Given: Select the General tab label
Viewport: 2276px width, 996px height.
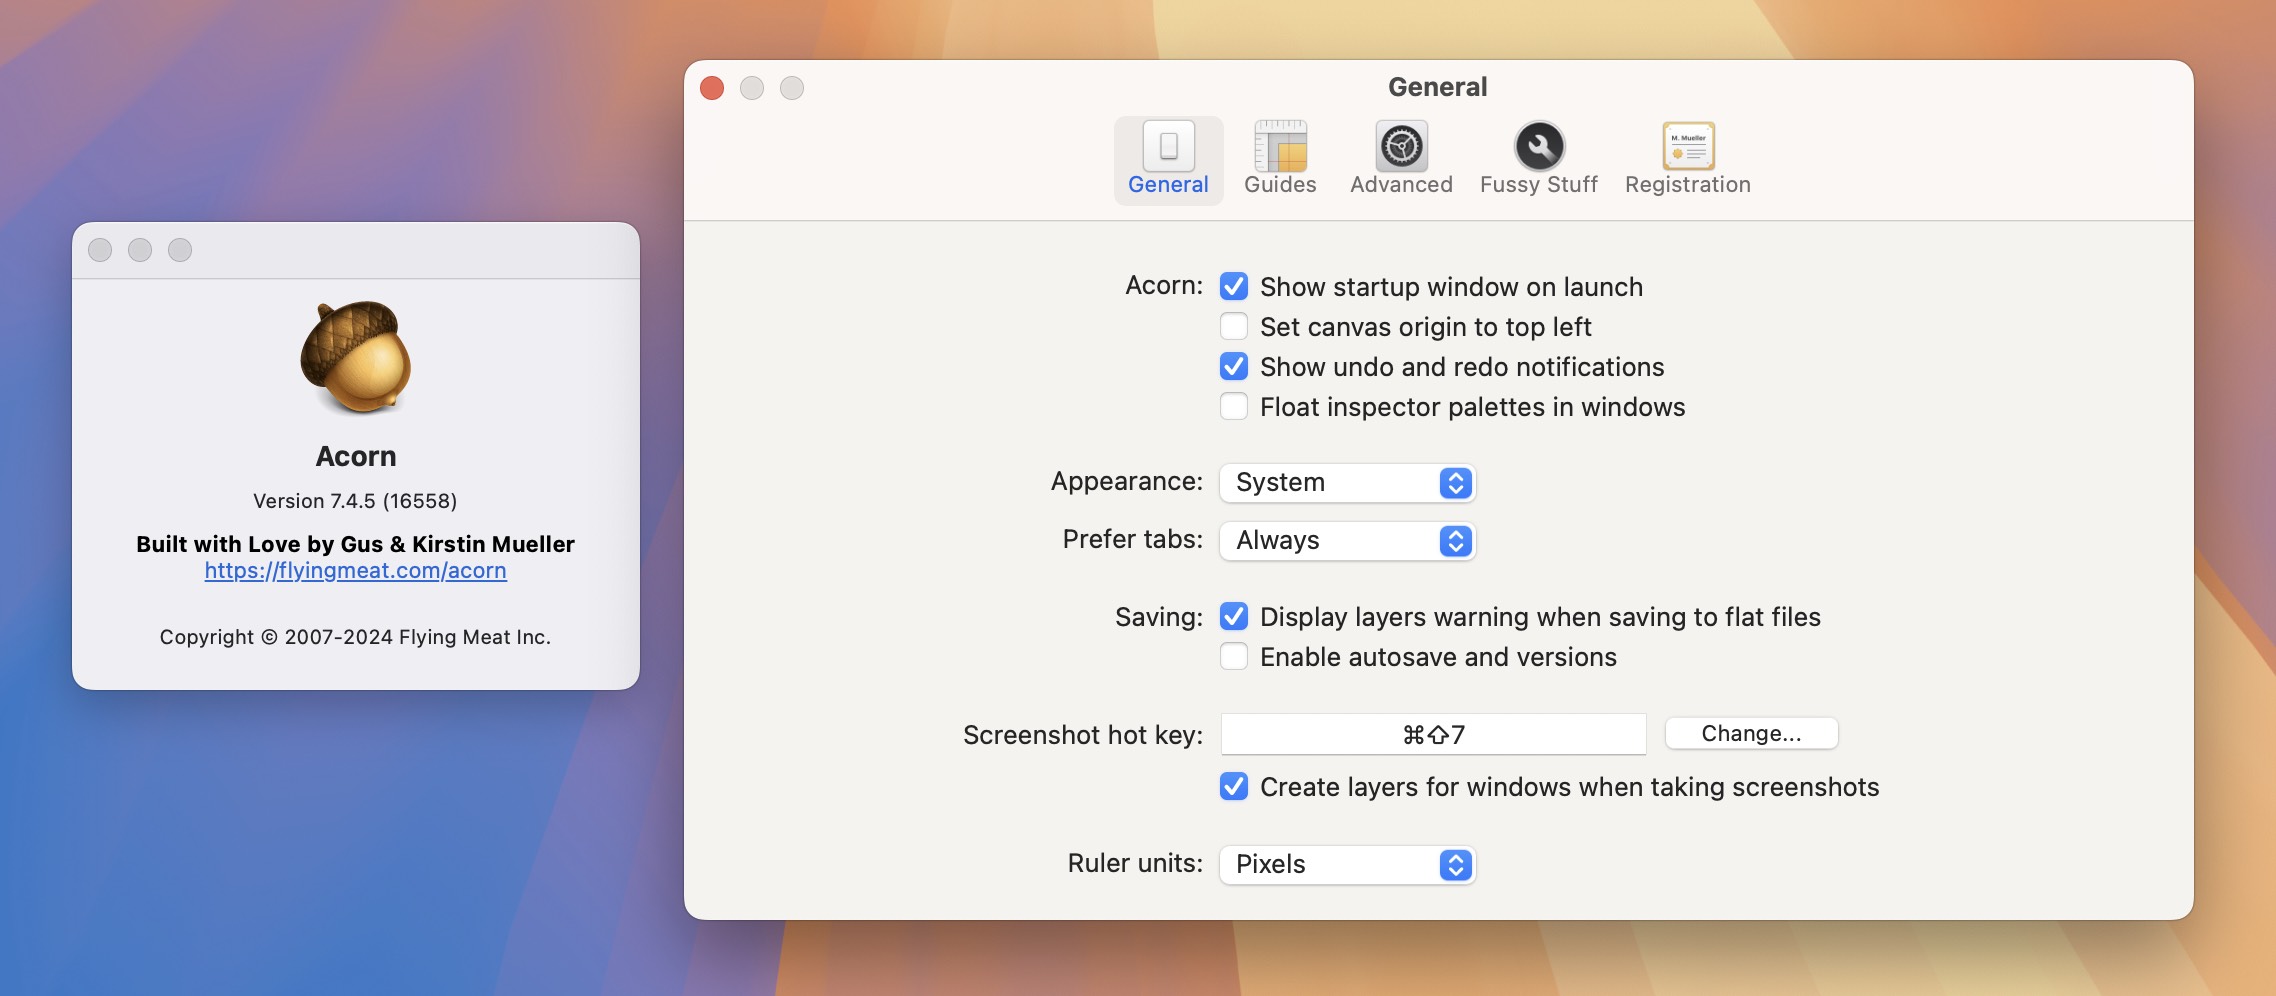Looking at the screenshot, I should click(1168, 185).
